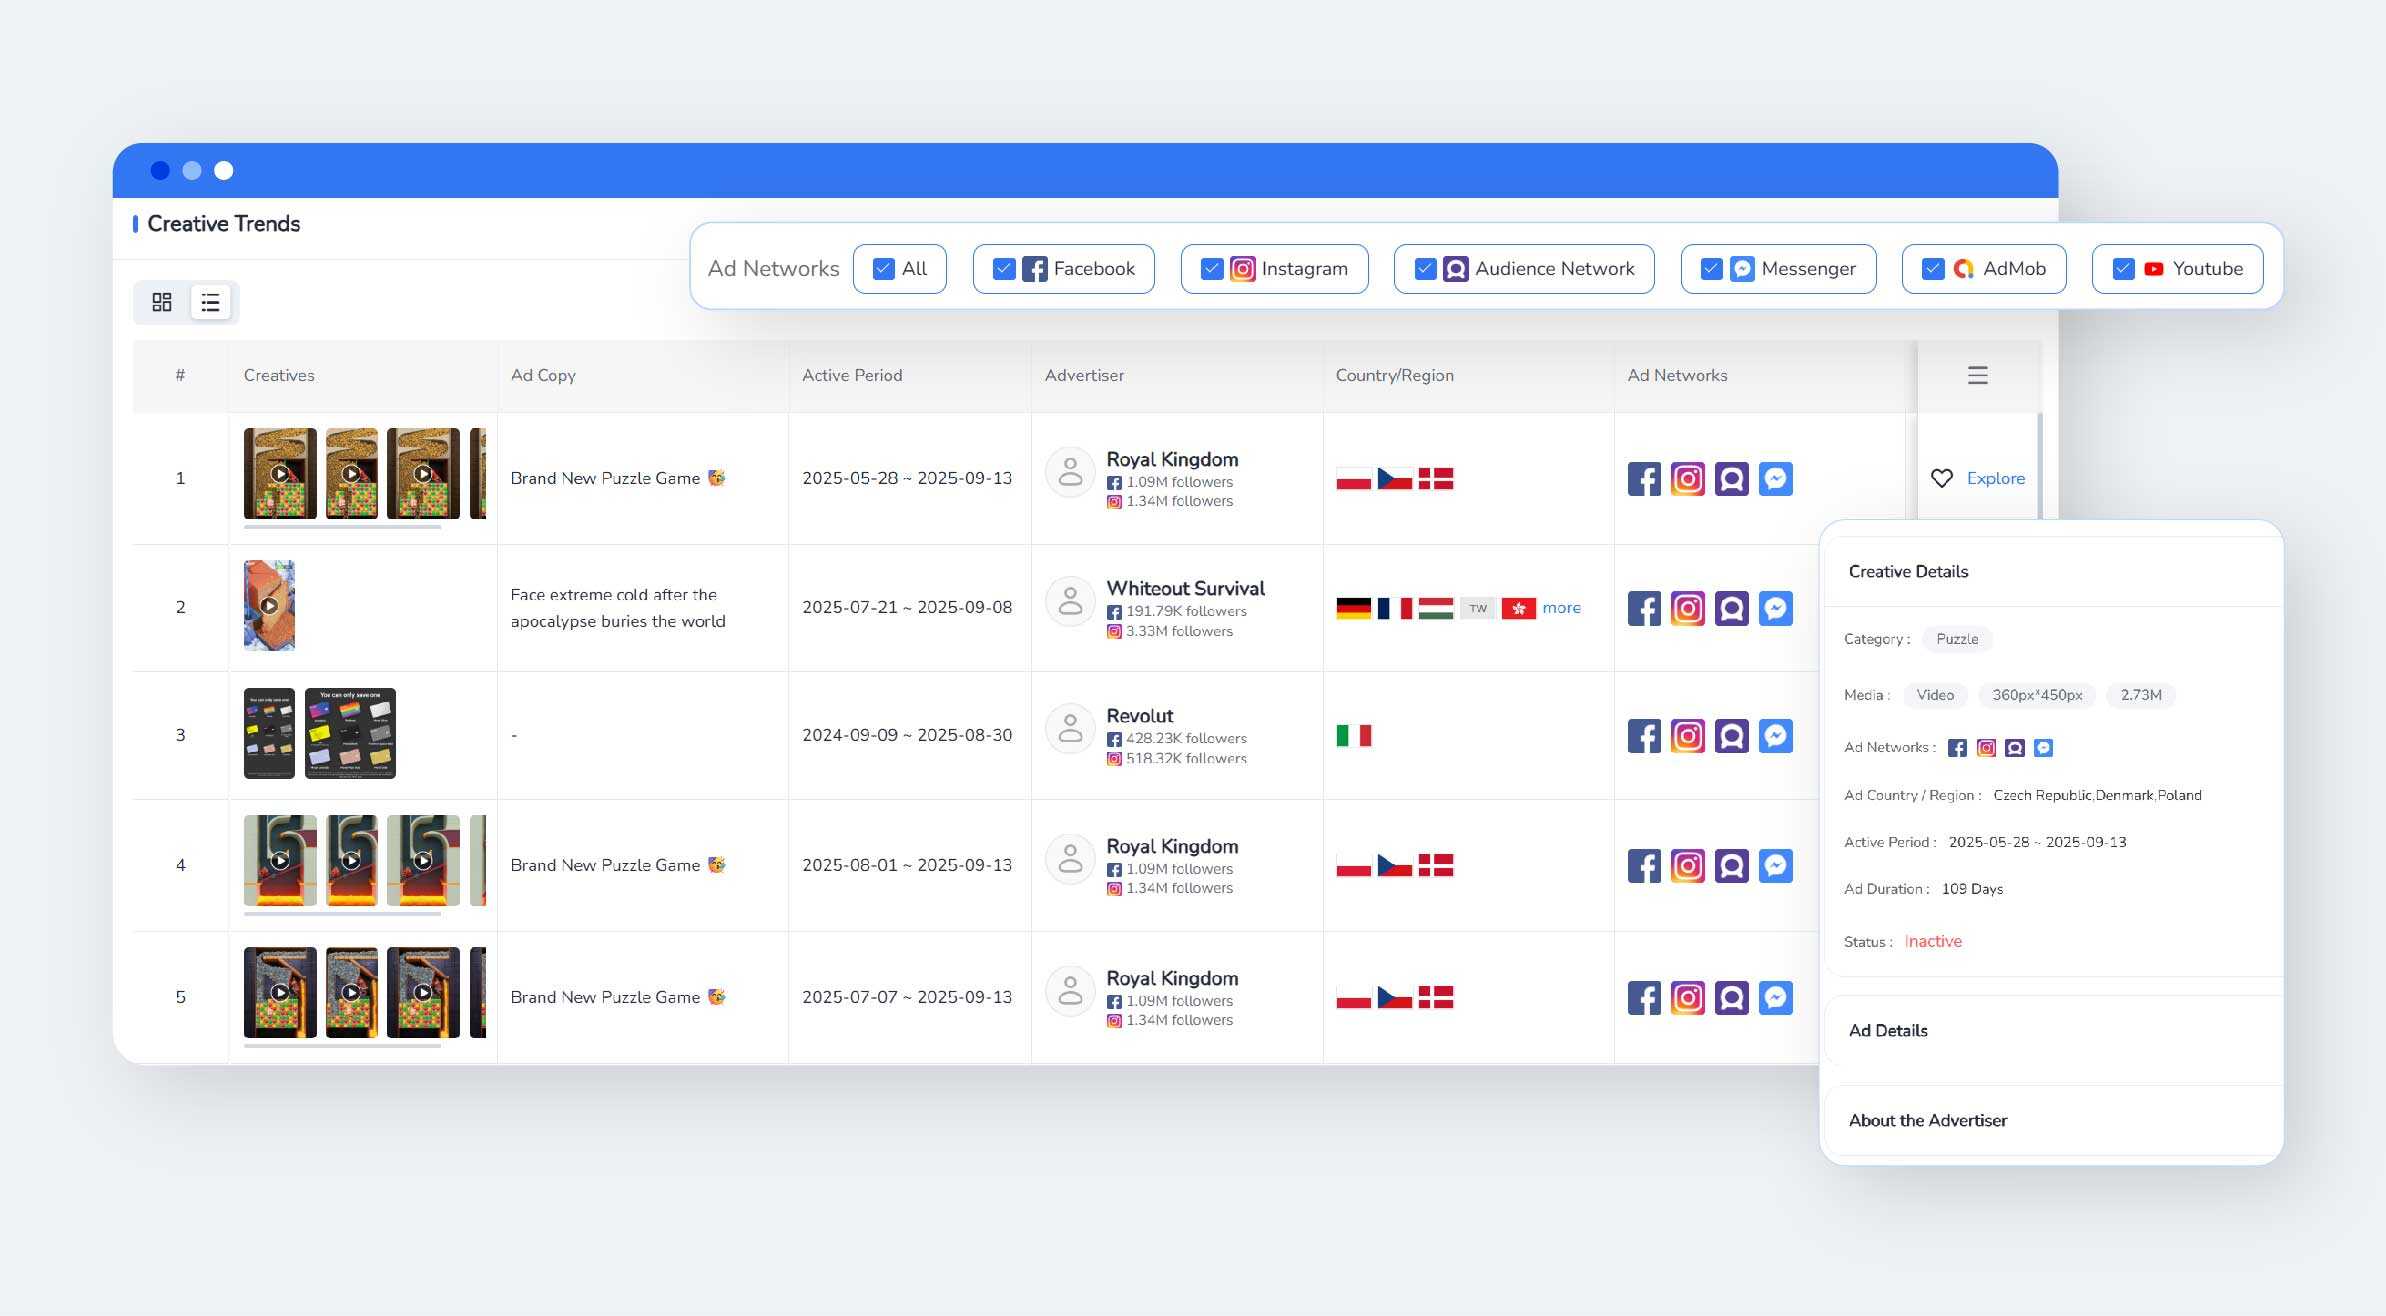Click Facebook icon in Whiteout Survival row
2386x1316 pixels.
1643,608
